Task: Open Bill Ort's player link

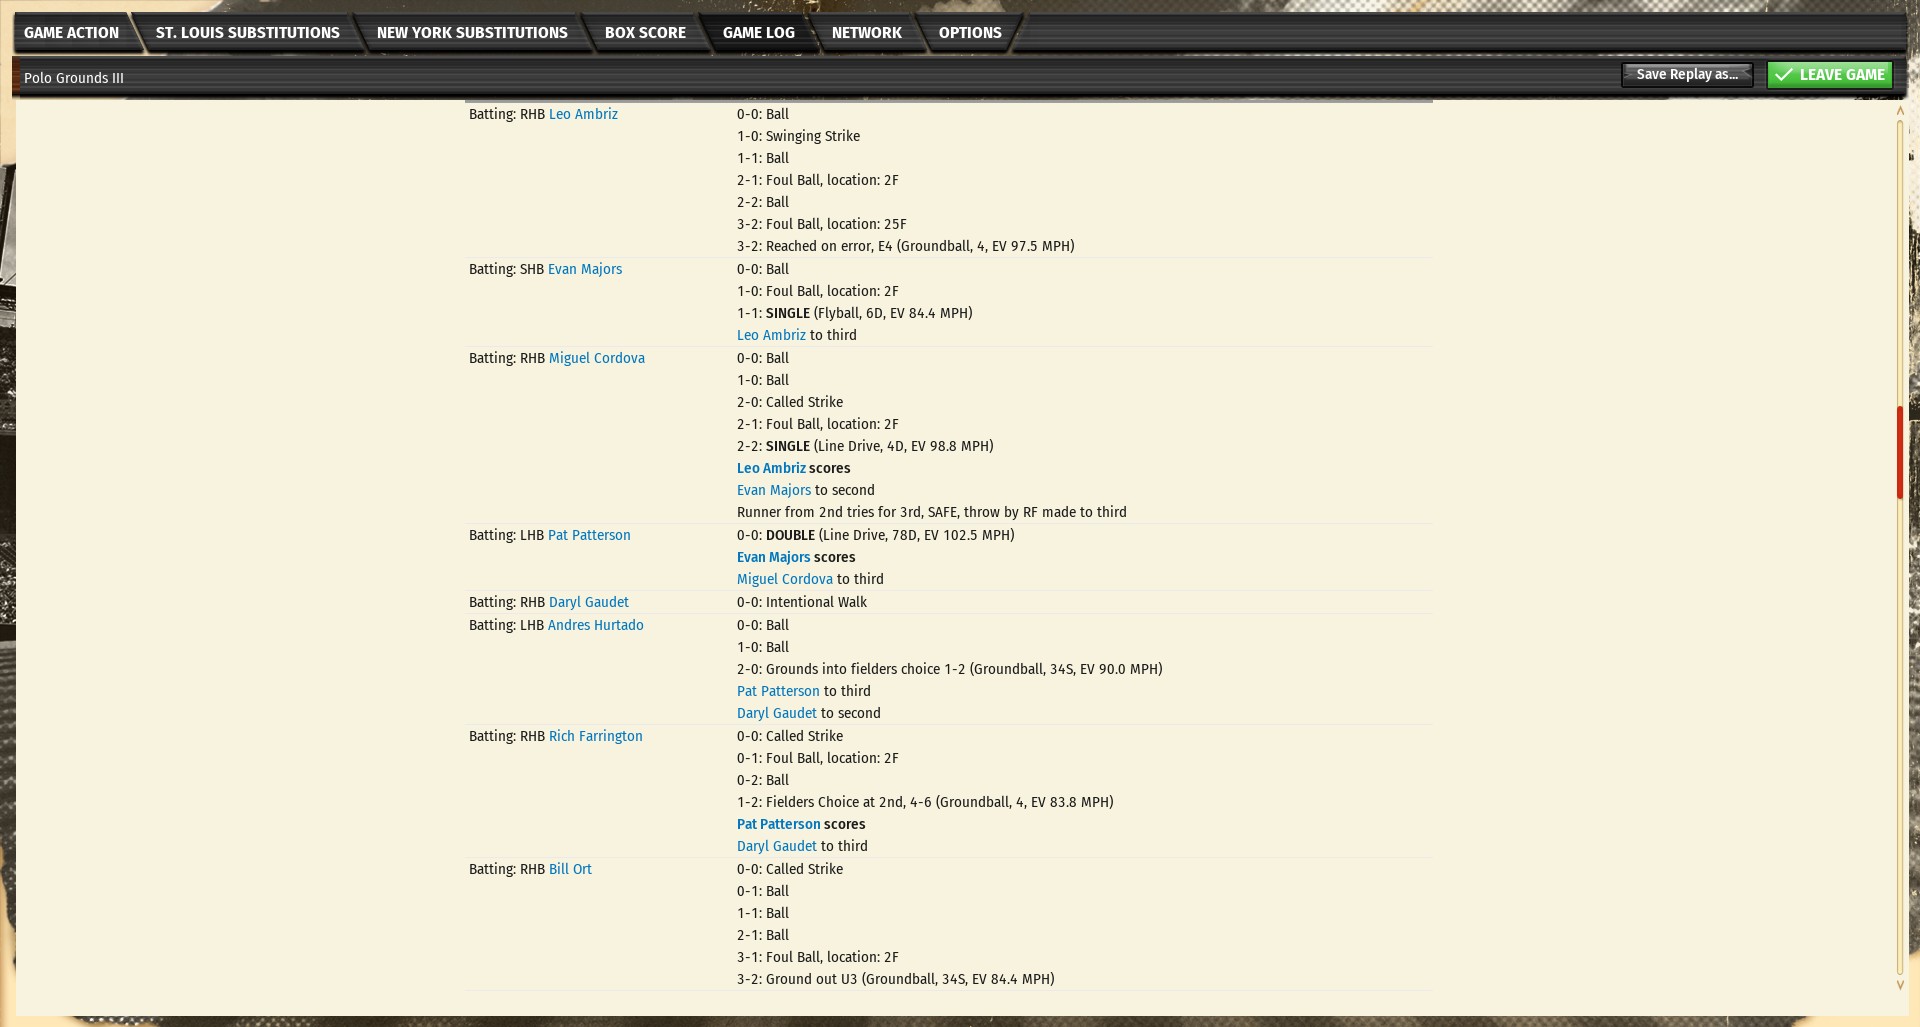Action: pos(570,870)
